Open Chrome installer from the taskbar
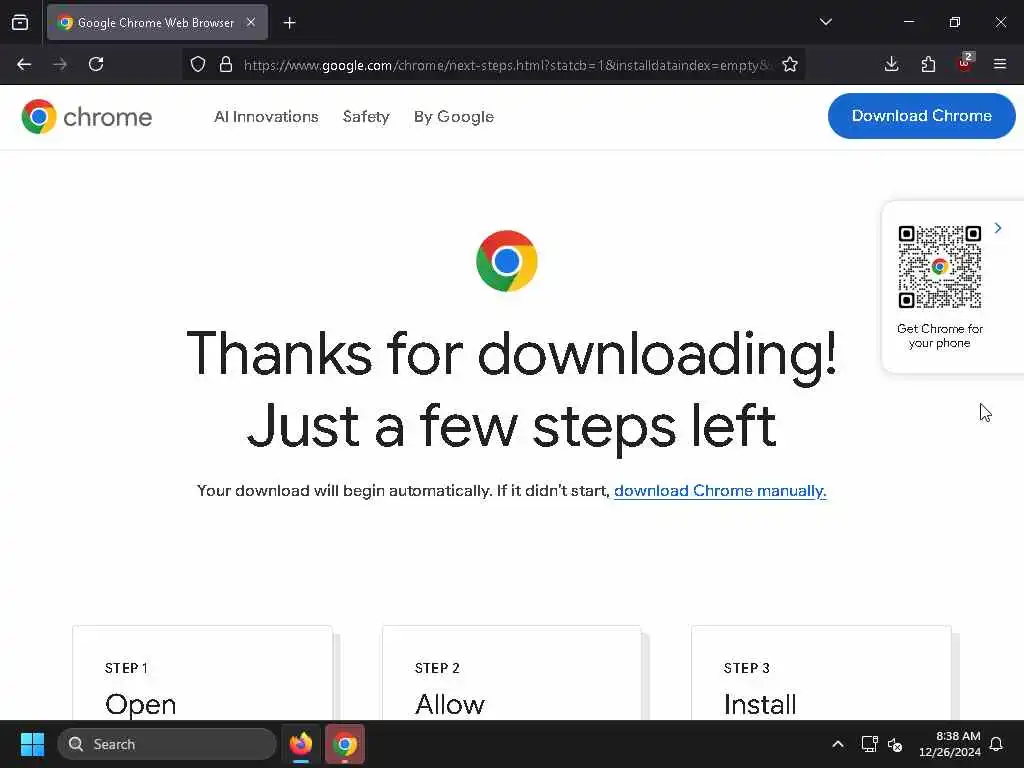 click(345, 744)
